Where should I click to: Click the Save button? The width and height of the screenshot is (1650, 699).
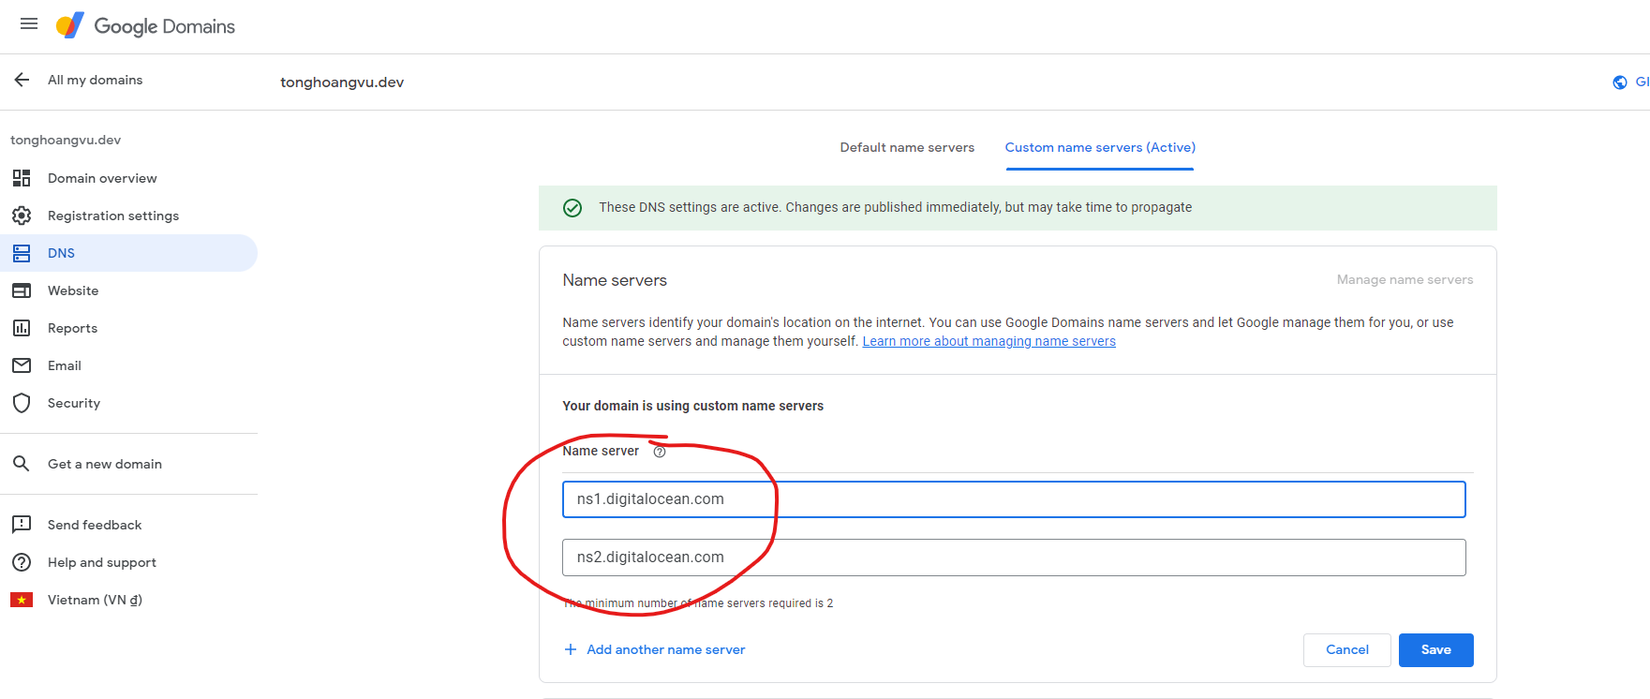tap(1435, 650)
